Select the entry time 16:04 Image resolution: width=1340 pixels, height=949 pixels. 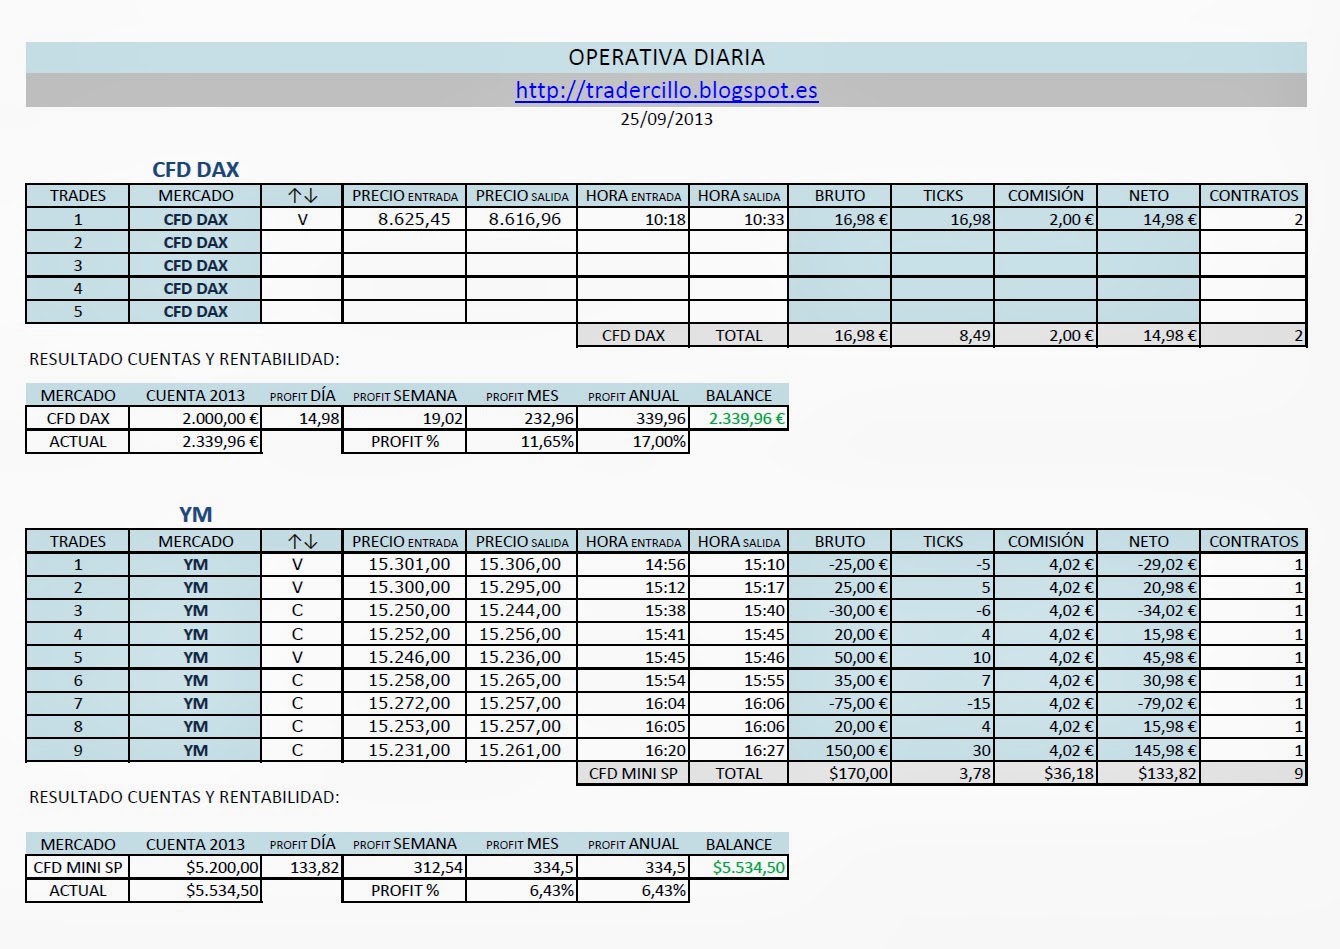(x=665, y=704)
